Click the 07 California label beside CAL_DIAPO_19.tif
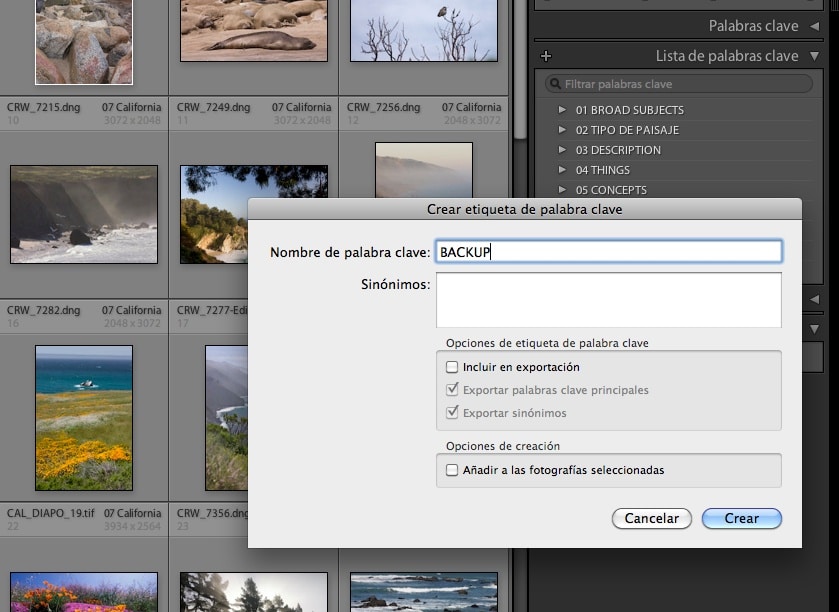 (133, 513)
